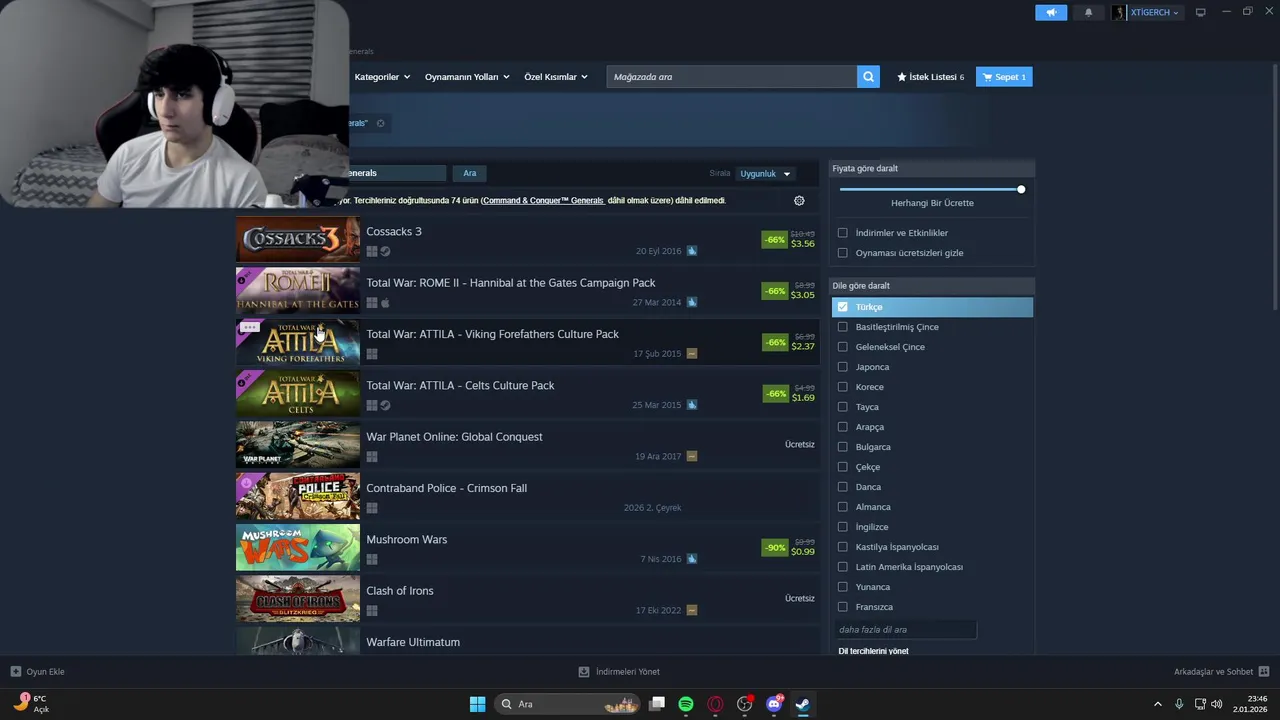Open OBS Studio from the taskbar

pyautogui.click(x=744, y=704)
